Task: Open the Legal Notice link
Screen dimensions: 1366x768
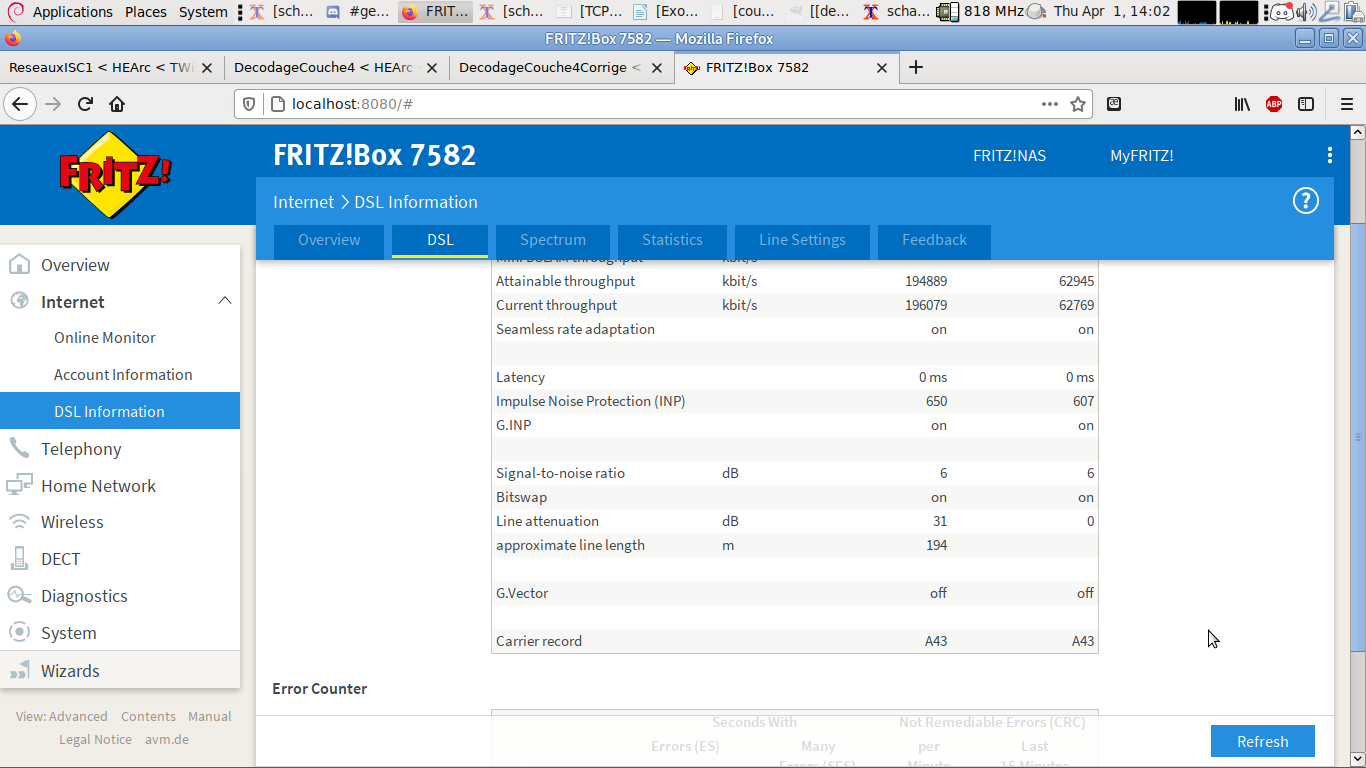Action: pyautogui.click(x=95, y=739)
